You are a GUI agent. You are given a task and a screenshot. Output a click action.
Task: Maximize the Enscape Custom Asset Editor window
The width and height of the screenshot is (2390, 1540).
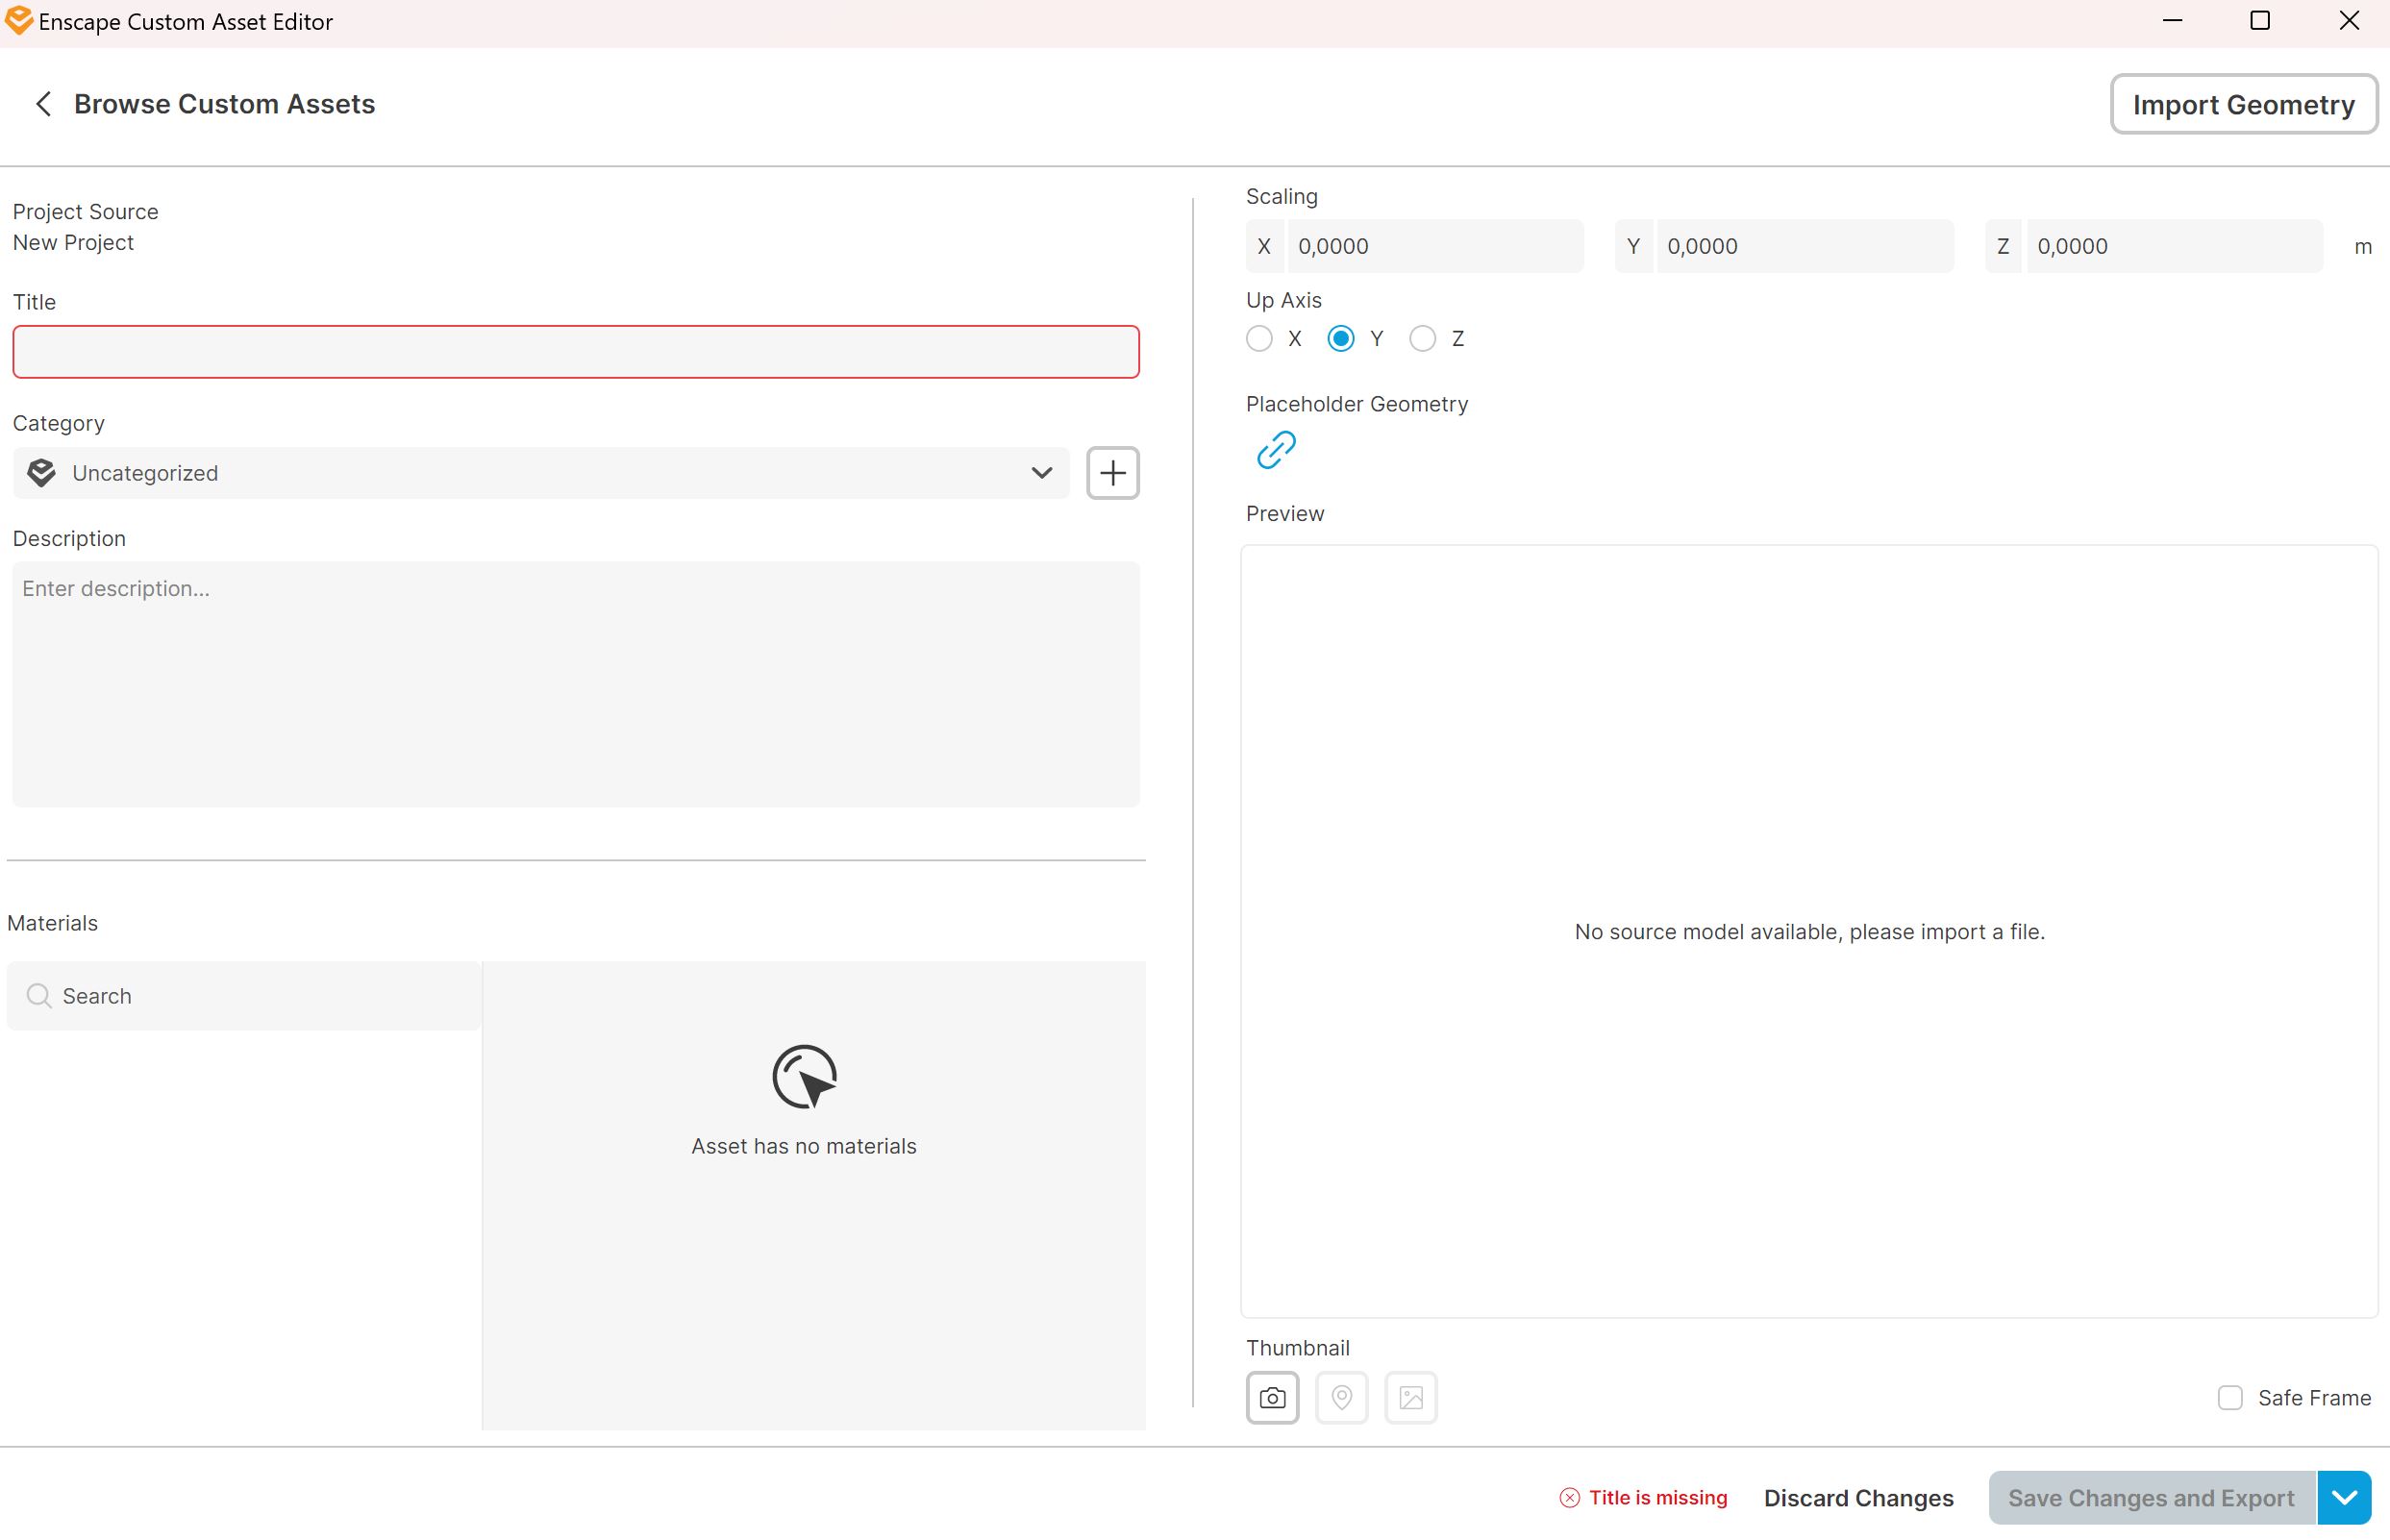click(x=2260, y=21)
